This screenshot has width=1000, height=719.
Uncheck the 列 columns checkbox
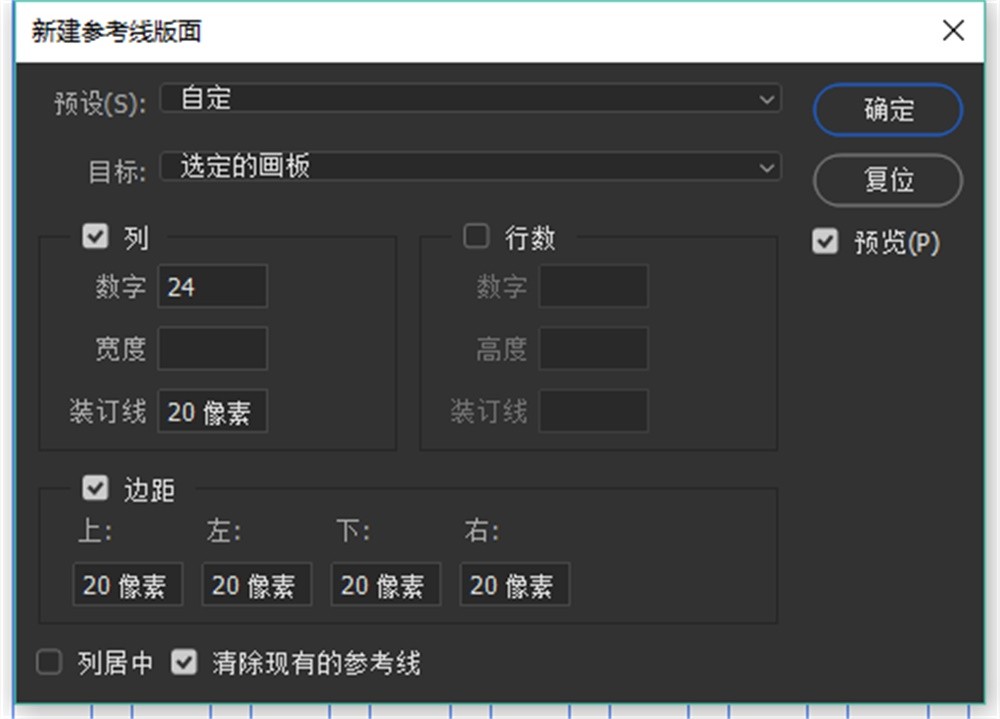point(95,237)
